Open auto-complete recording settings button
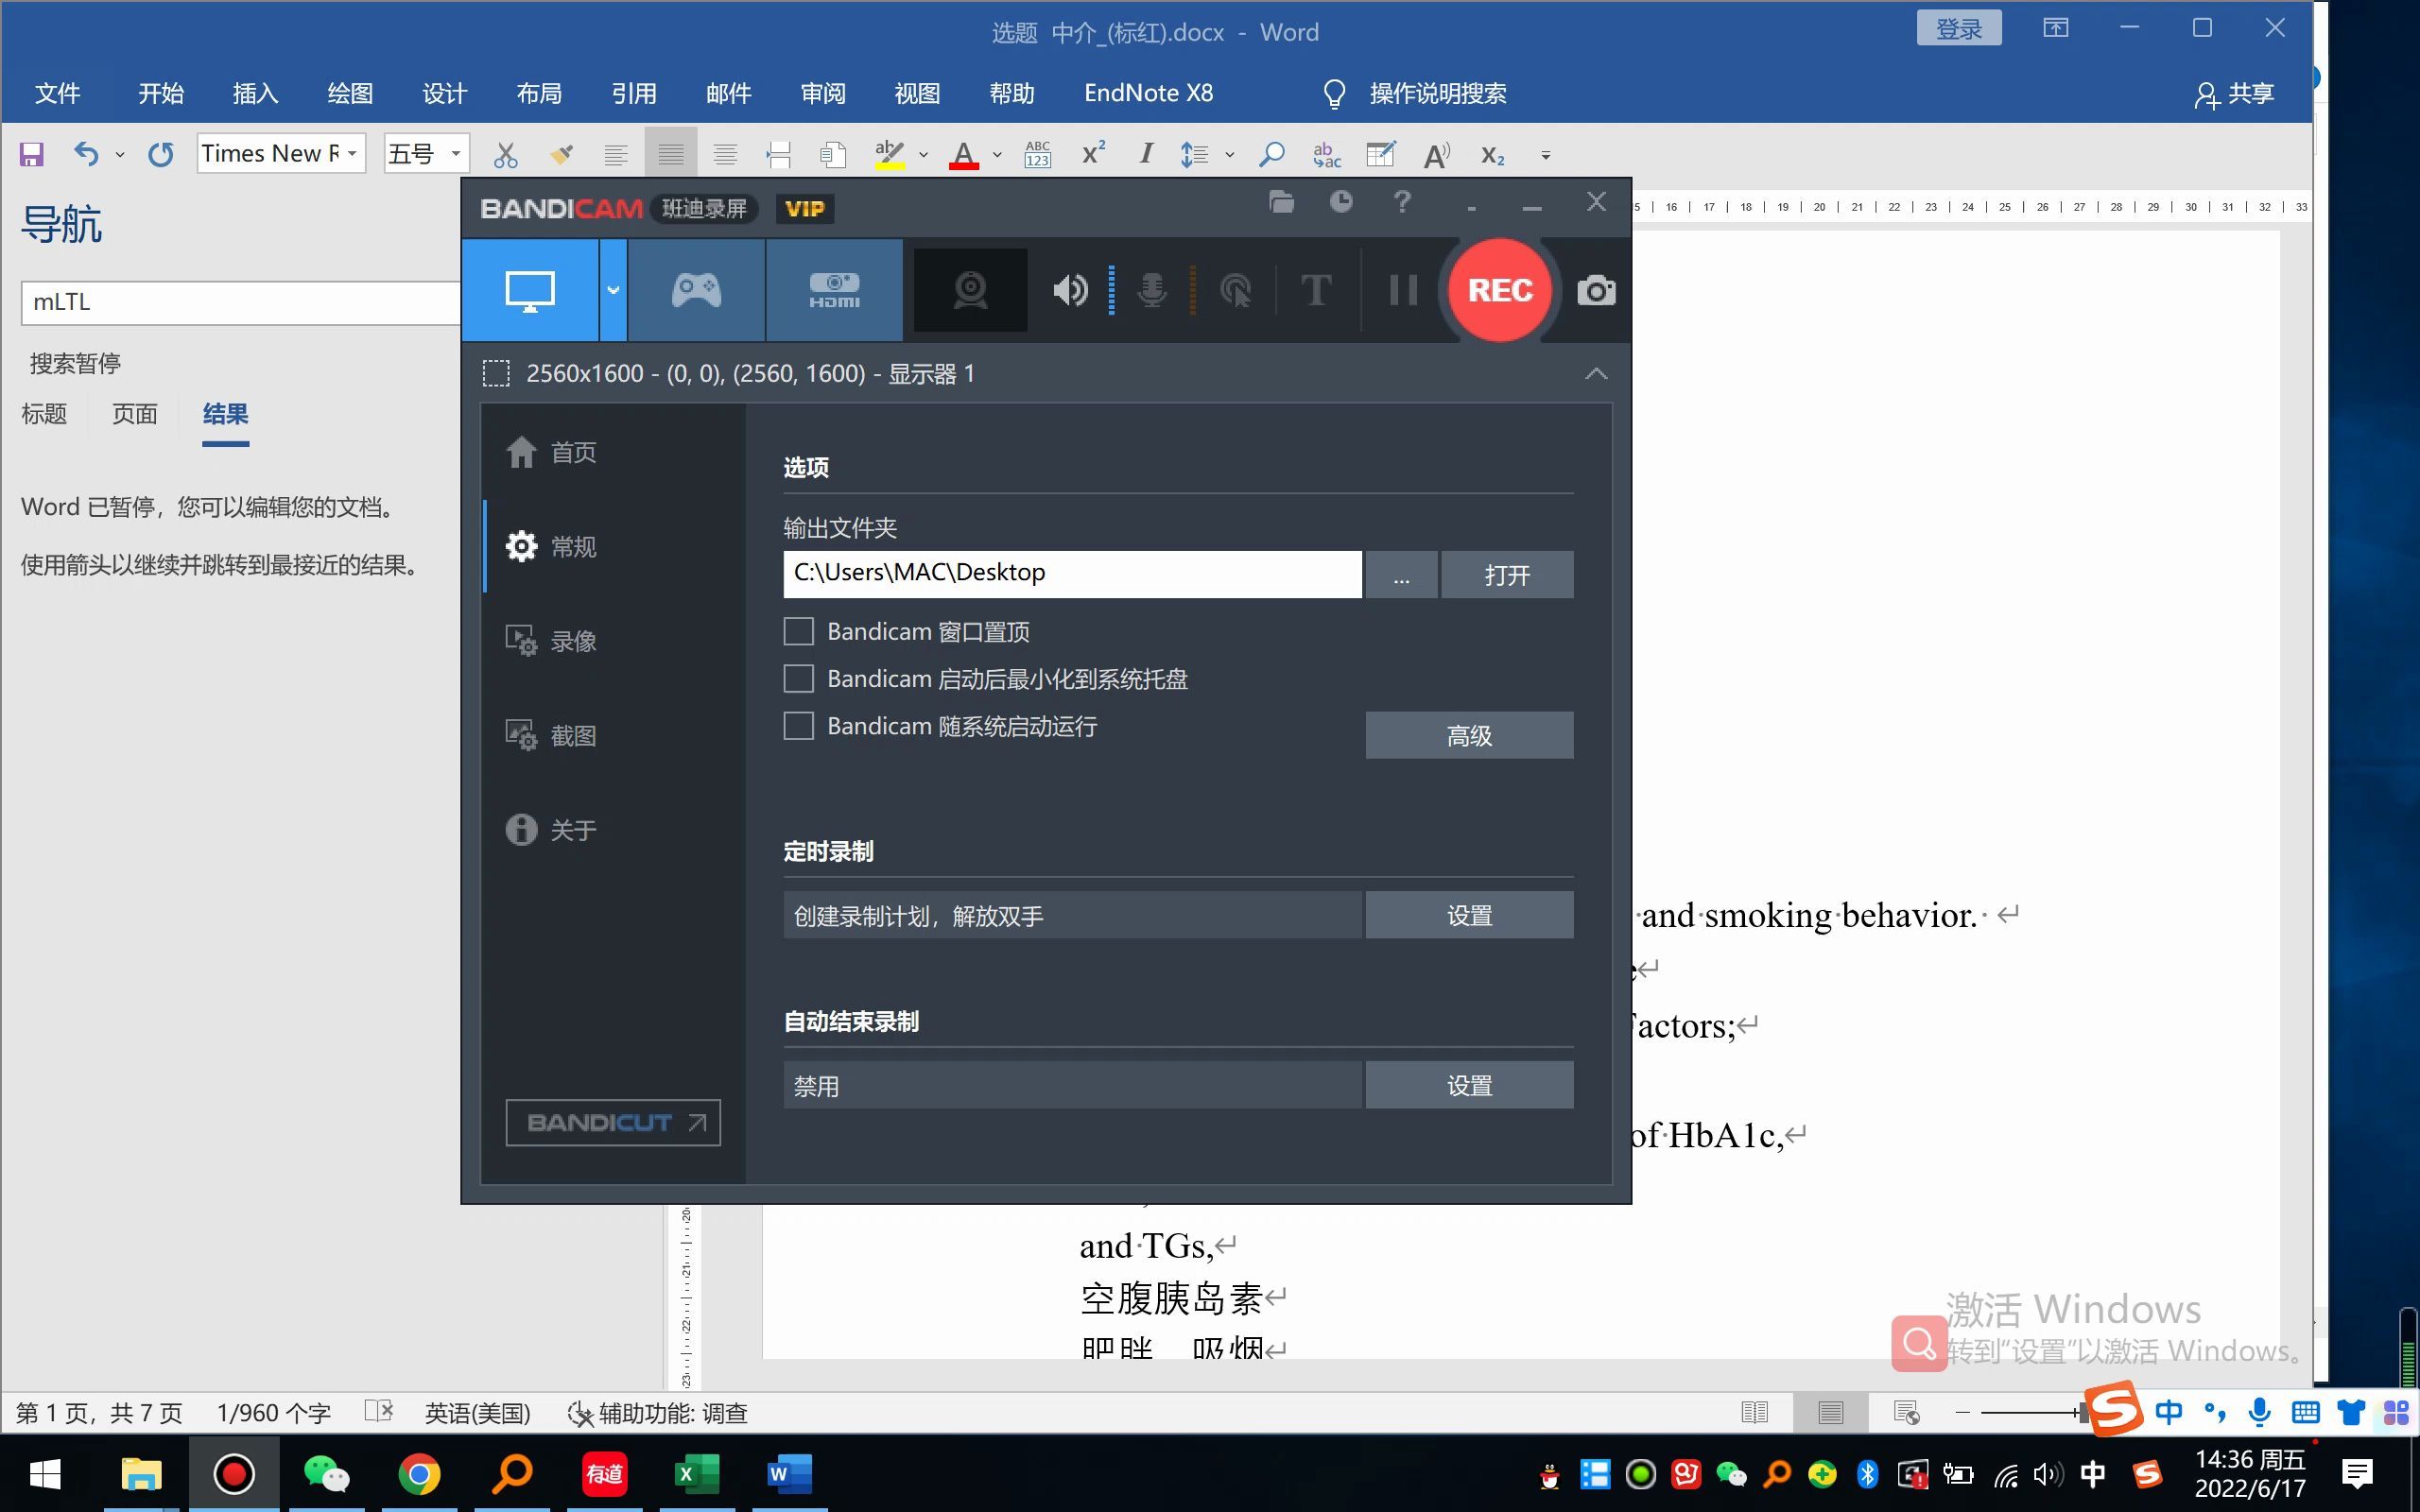This screenshot has width=2420, height=1512. point(1469,1085)
